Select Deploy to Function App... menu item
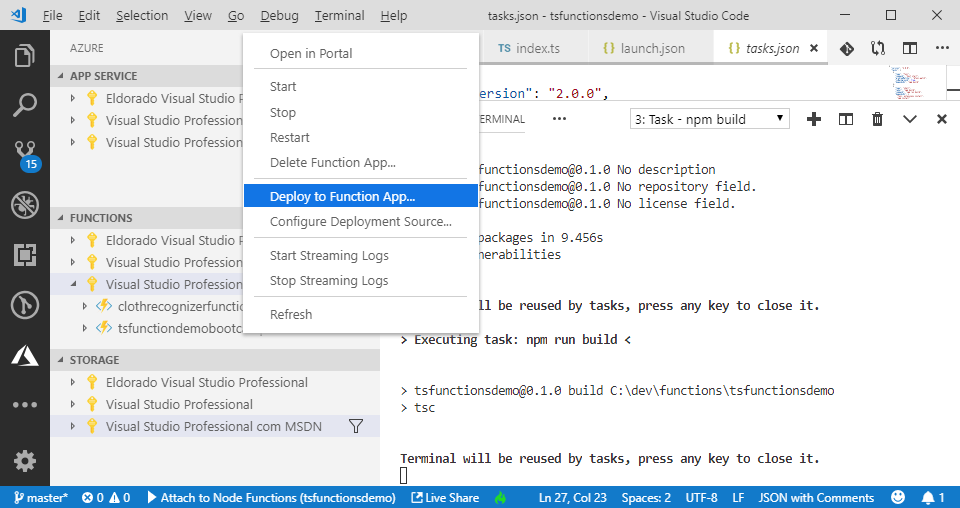 [360, 196]
